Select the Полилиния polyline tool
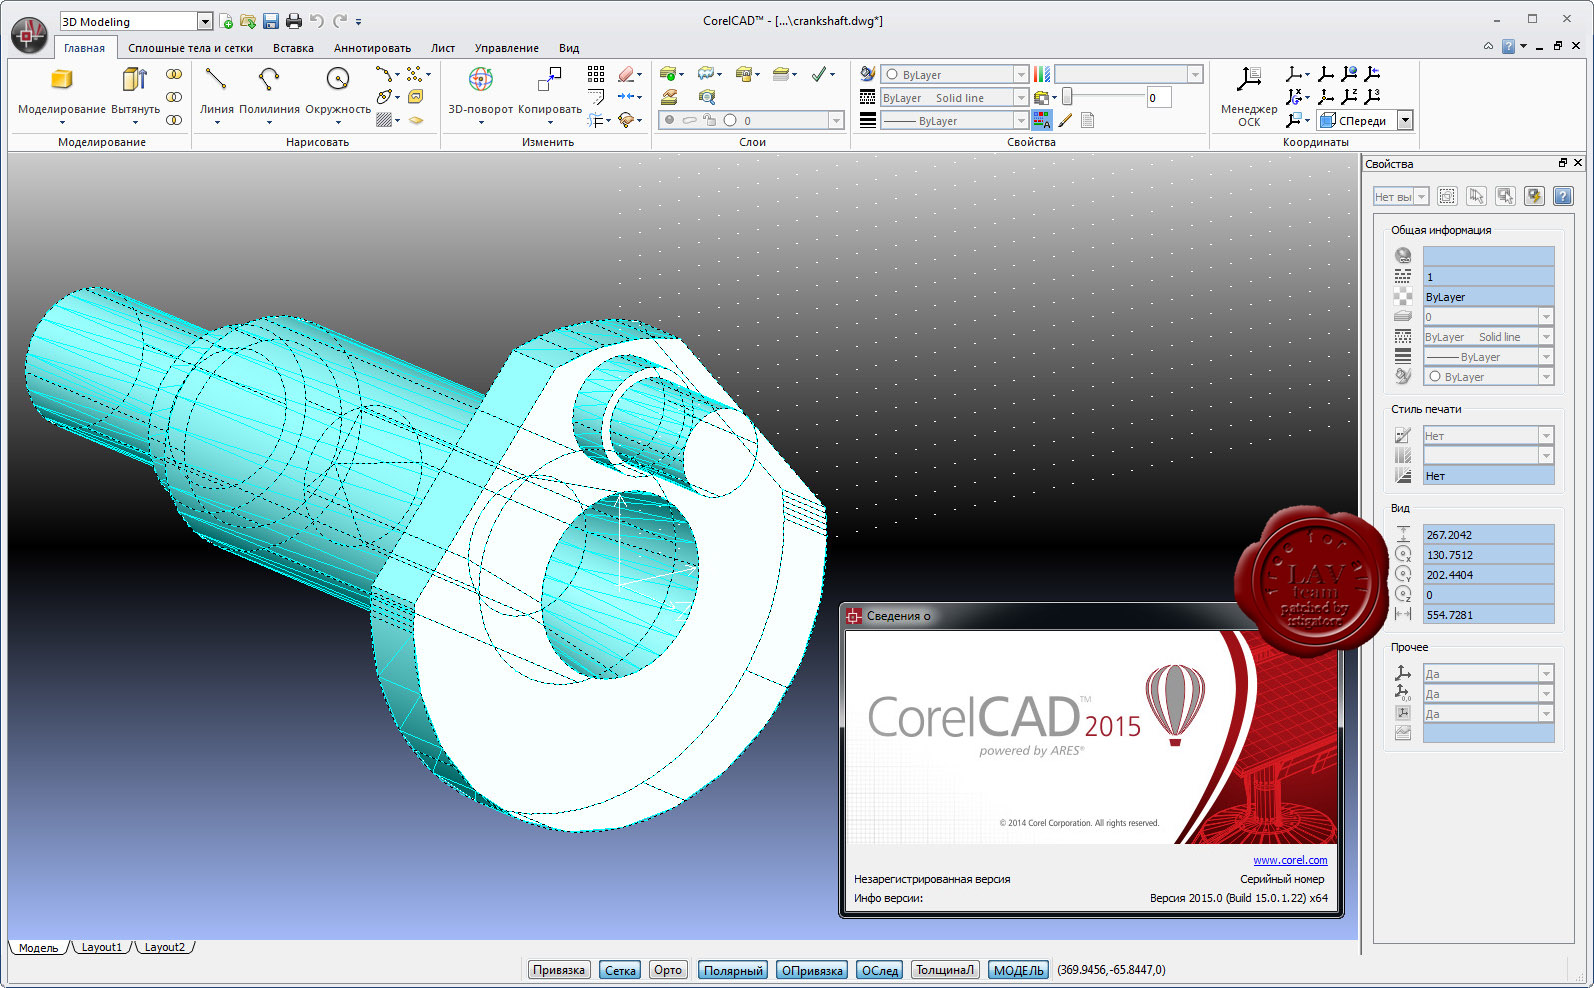This screenshot has width=1594, height=988. (269, 95)
